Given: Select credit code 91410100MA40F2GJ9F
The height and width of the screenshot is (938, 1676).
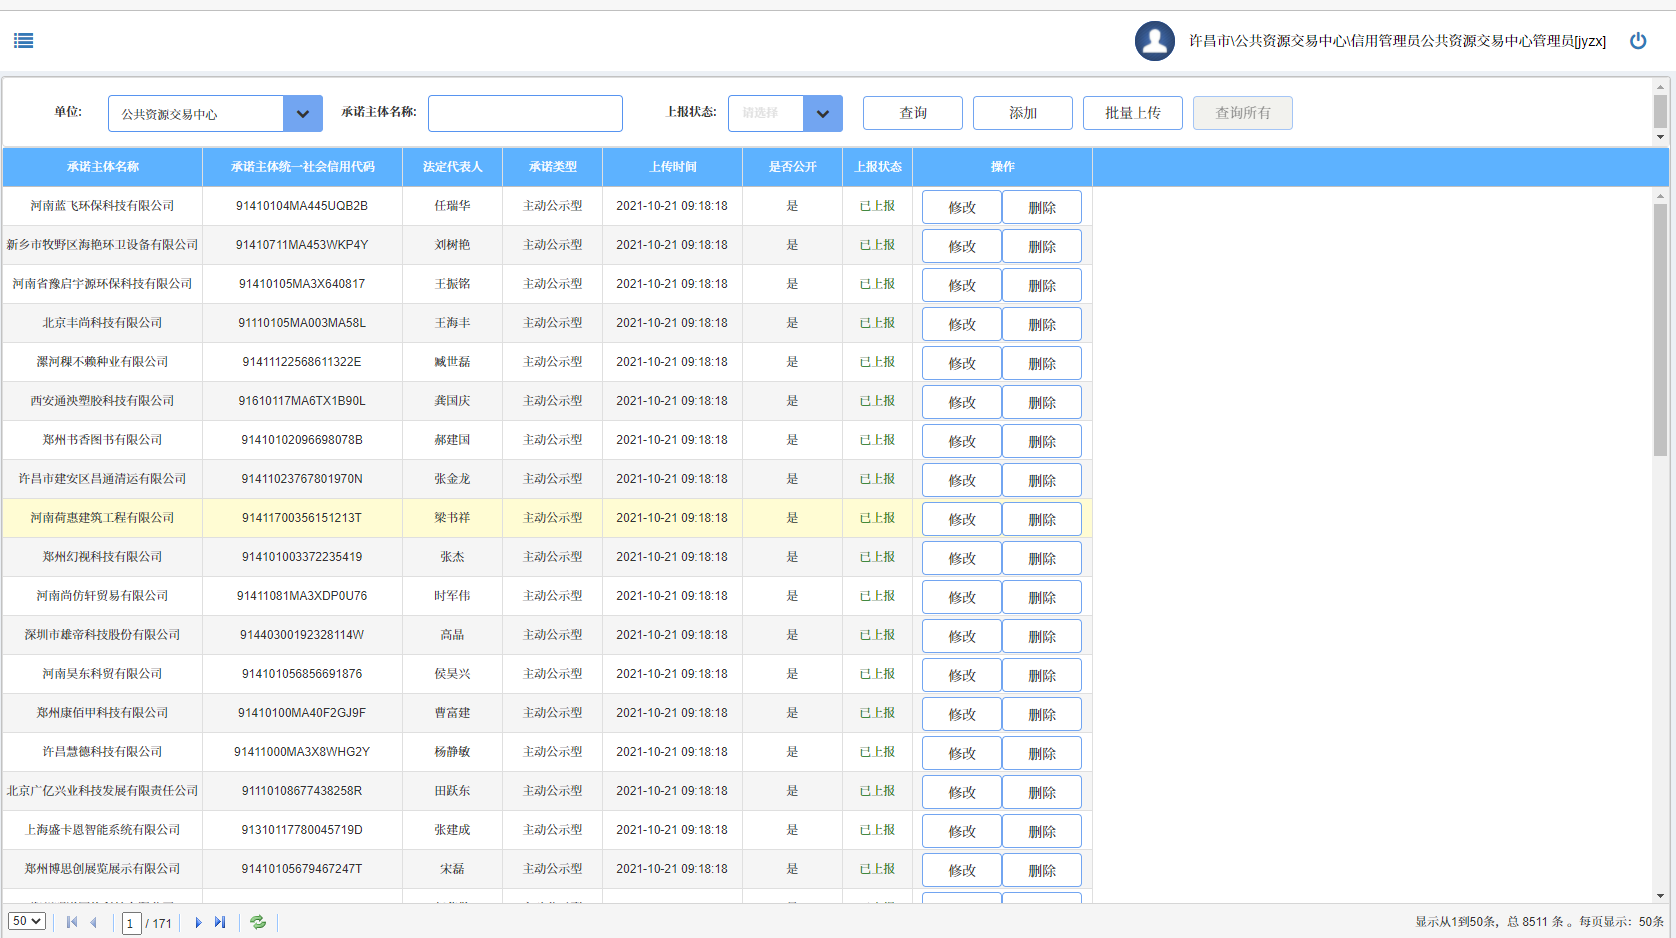Looking at the screenshot, I should coord(302,713).
